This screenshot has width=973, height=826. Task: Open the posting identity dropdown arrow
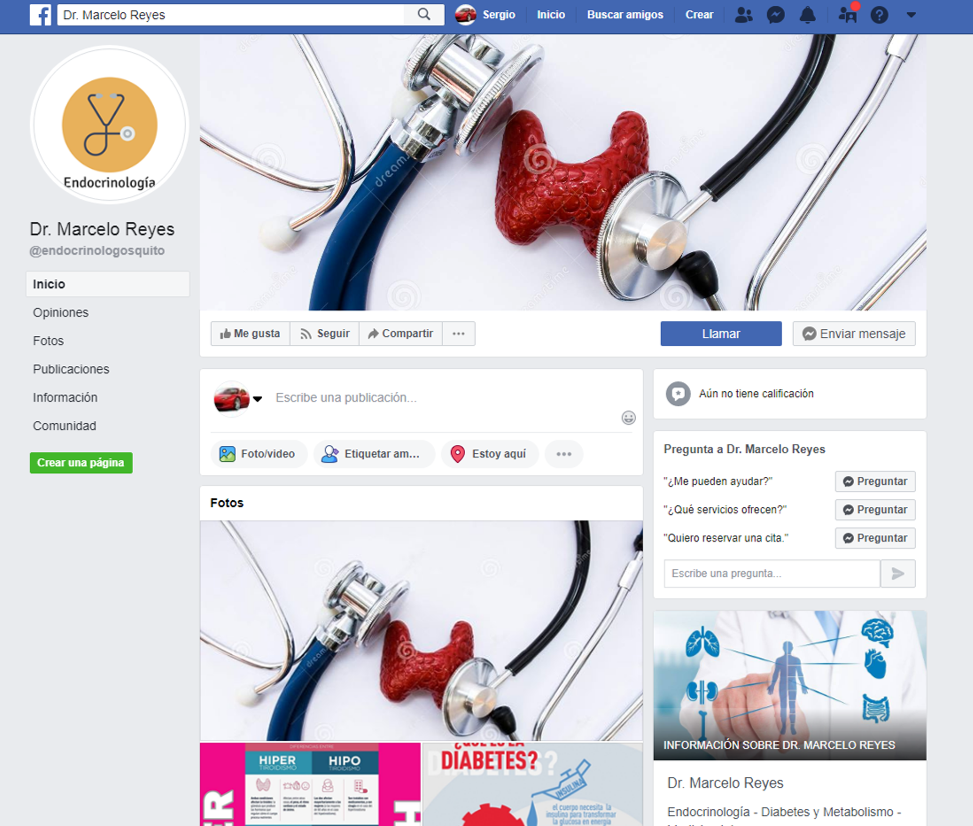[x=258, y=398]
